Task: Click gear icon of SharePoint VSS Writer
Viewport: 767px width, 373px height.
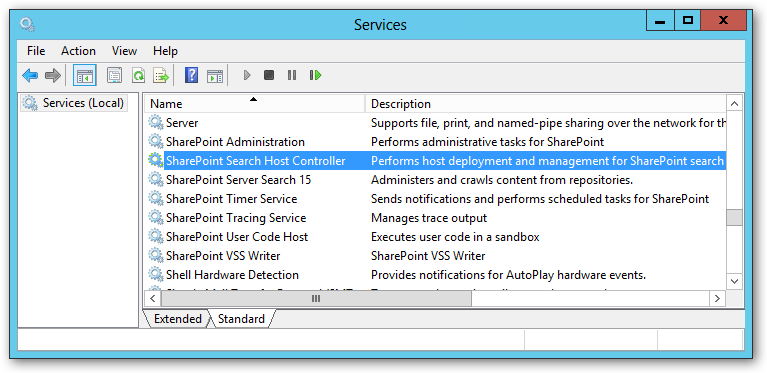Action: [x=156, y=256]
